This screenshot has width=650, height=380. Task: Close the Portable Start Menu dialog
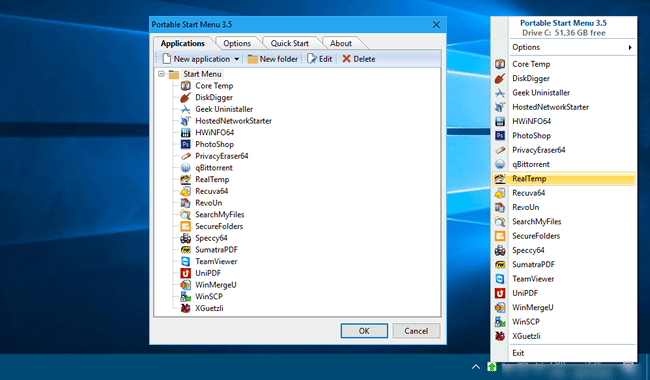[436, 25]
